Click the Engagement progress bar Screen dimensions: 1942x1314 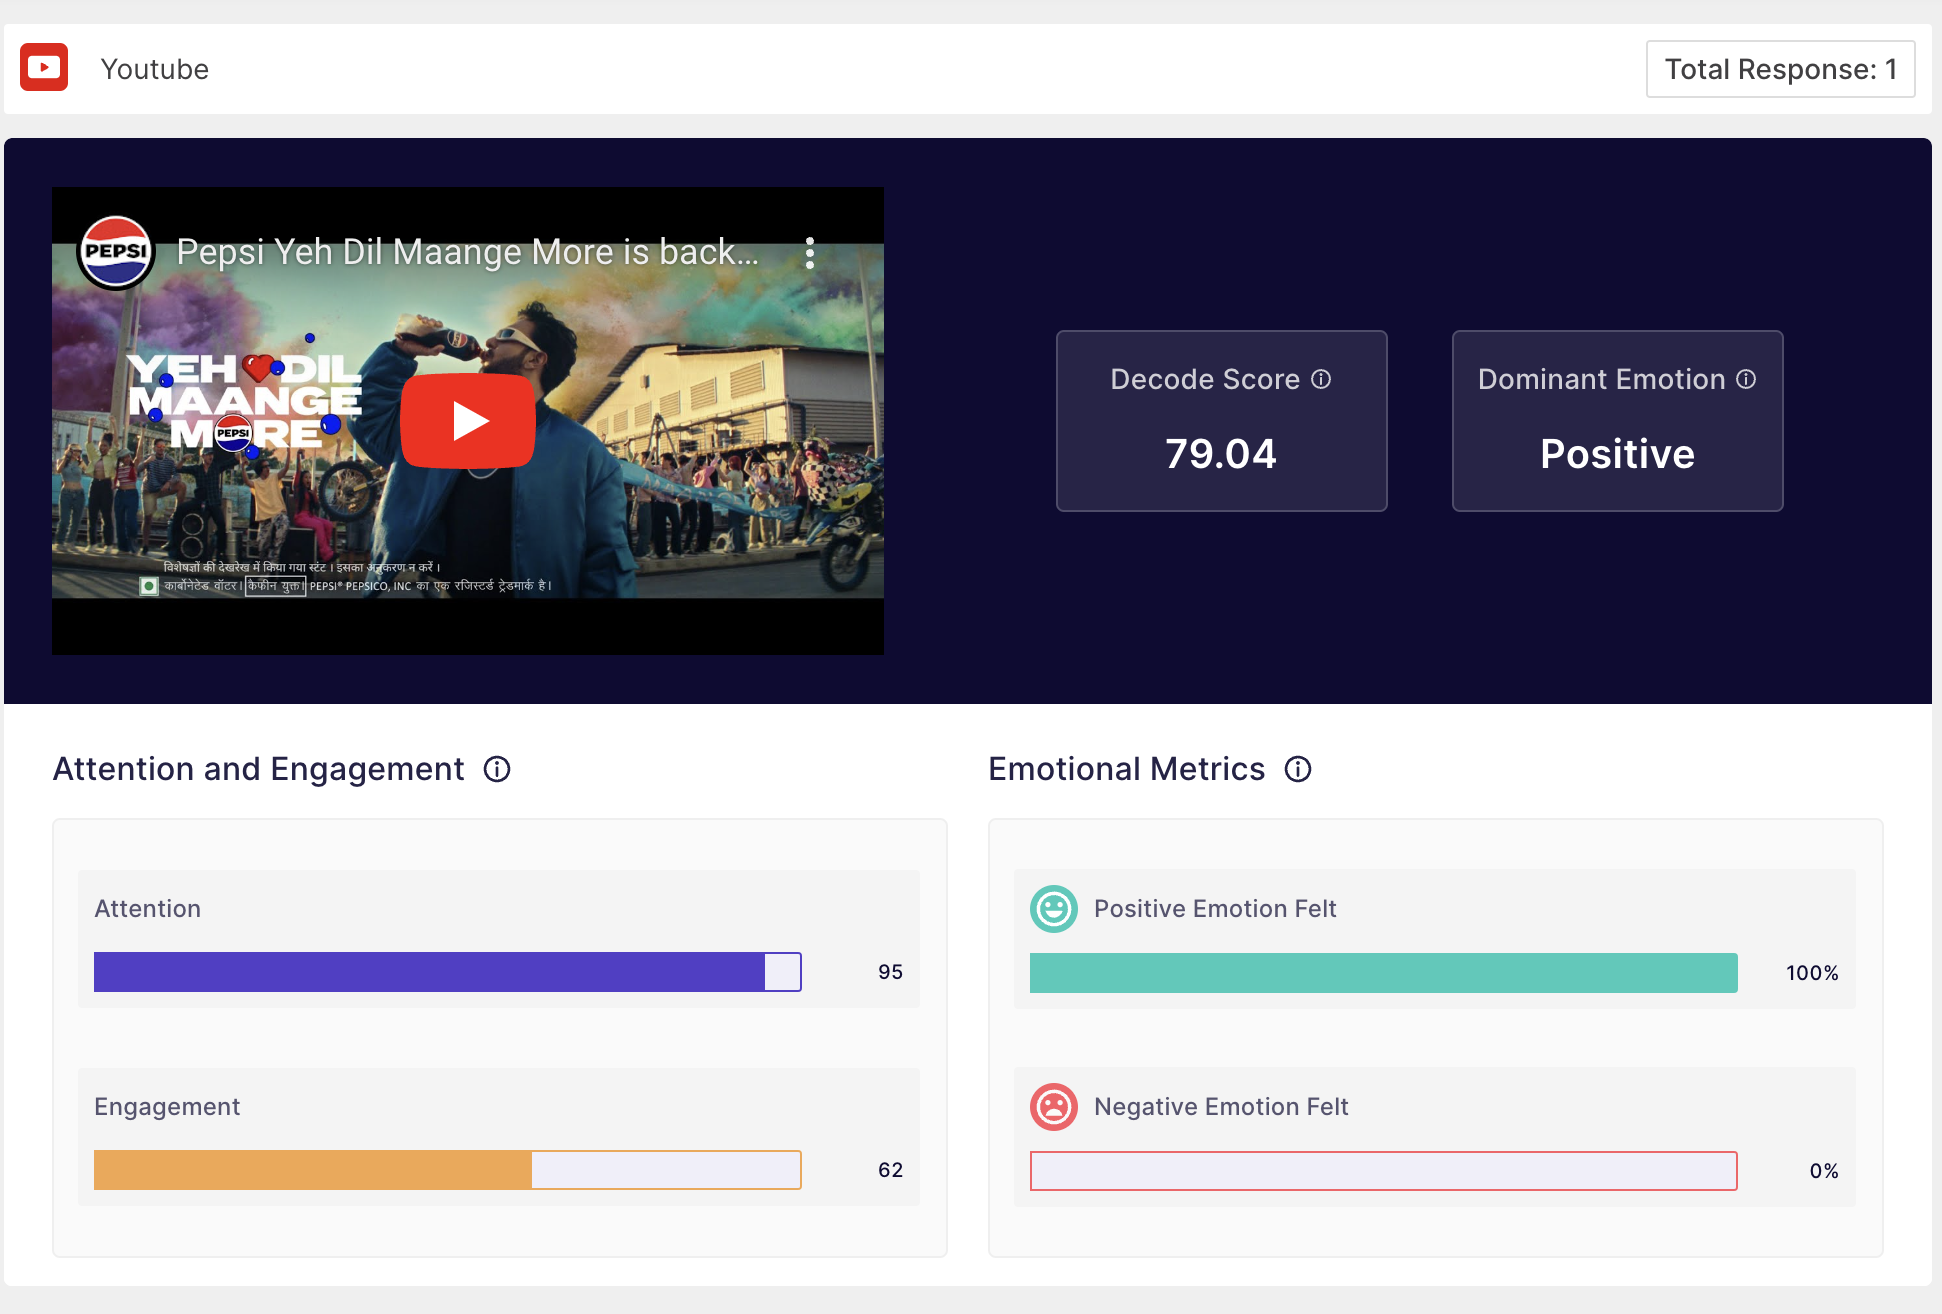click(x=447, y=1170)
